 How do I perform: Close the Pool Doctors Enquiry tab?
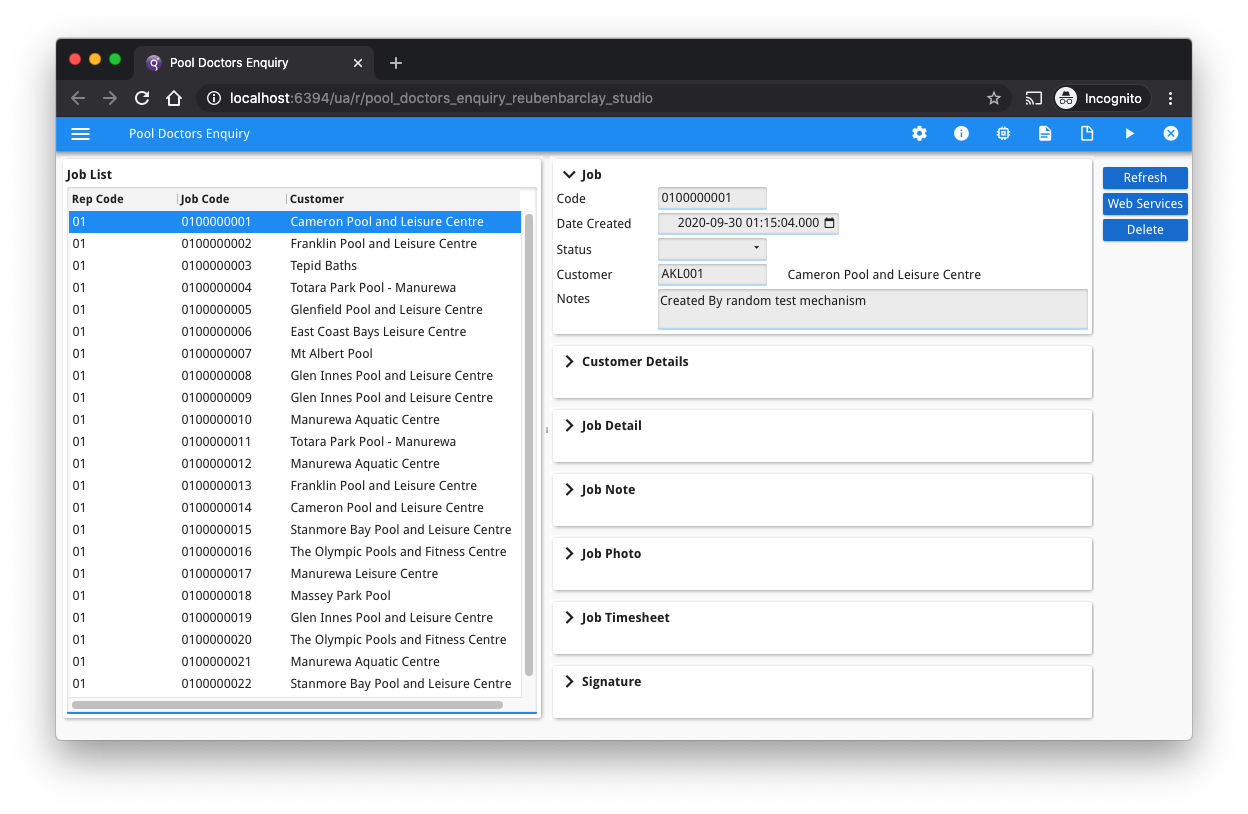[x=358, y=63]
